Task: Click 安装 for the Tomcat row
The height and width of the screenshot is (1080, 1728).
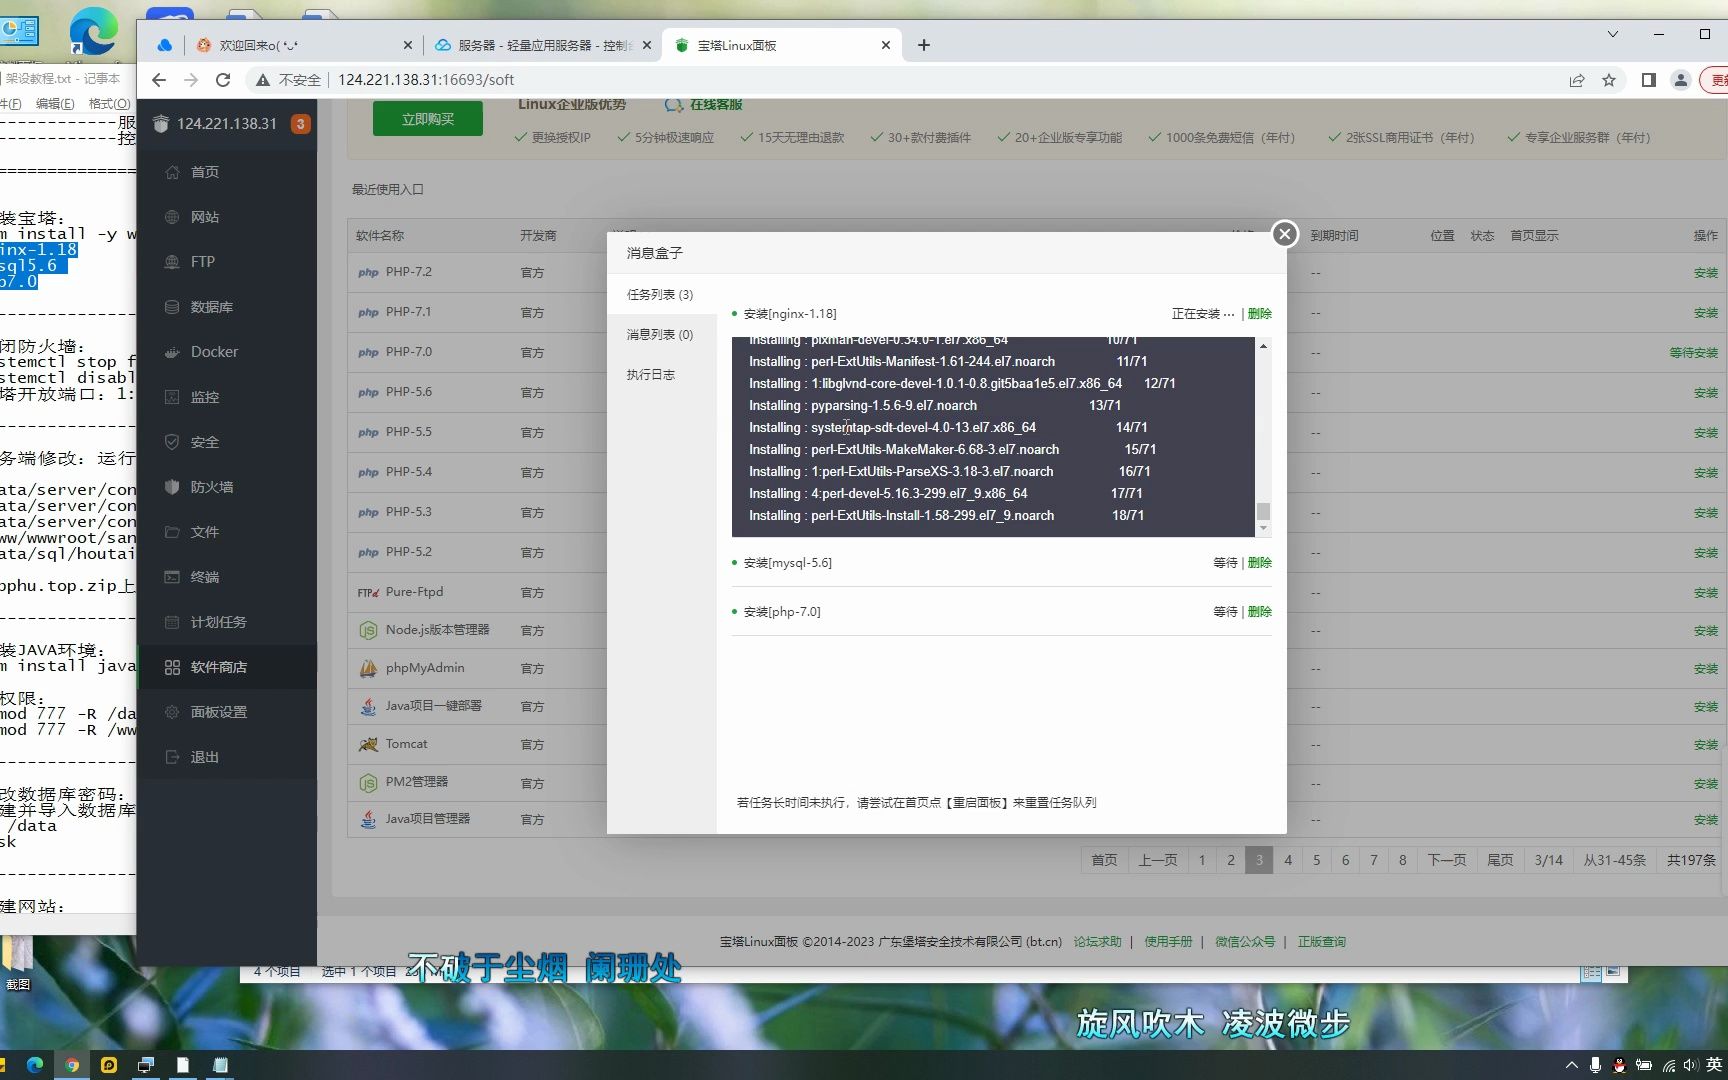Action: [1705, 745]
